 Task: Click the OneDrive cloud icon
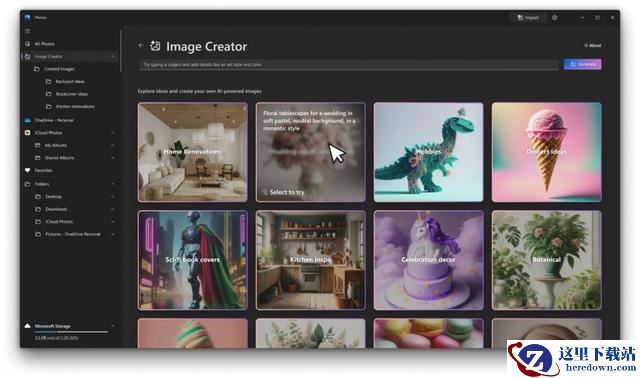click(x=27, y=120)
